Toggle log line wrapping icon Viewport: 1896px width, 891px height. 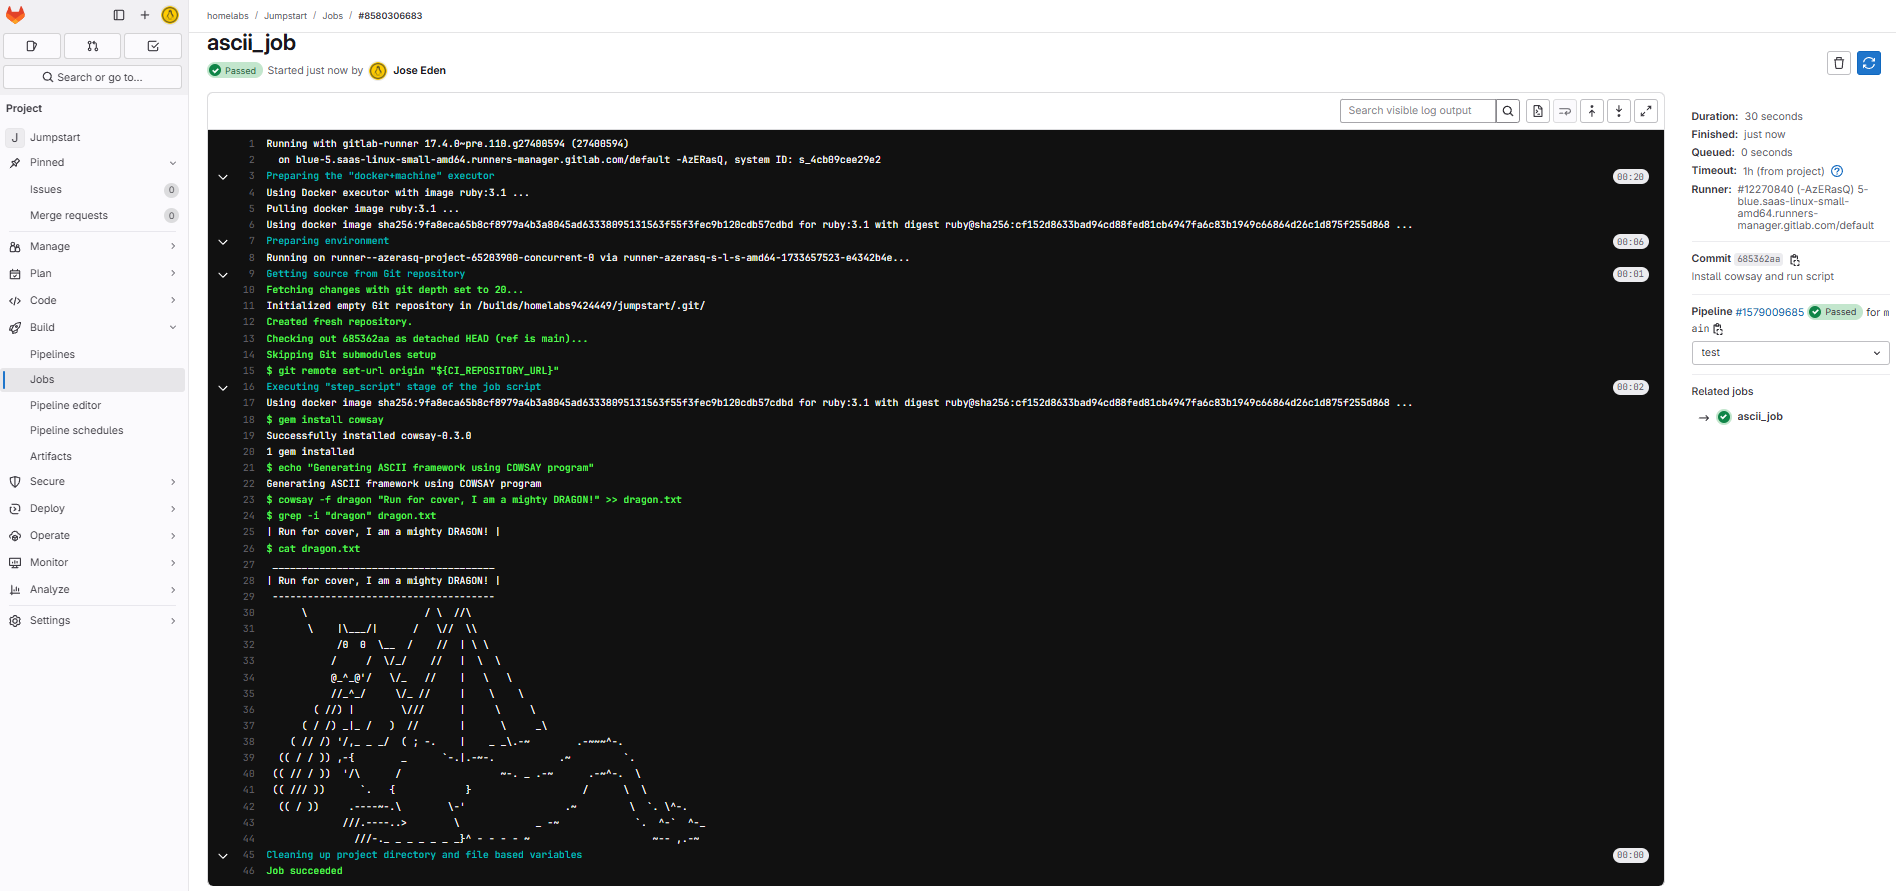[1565, 111]
